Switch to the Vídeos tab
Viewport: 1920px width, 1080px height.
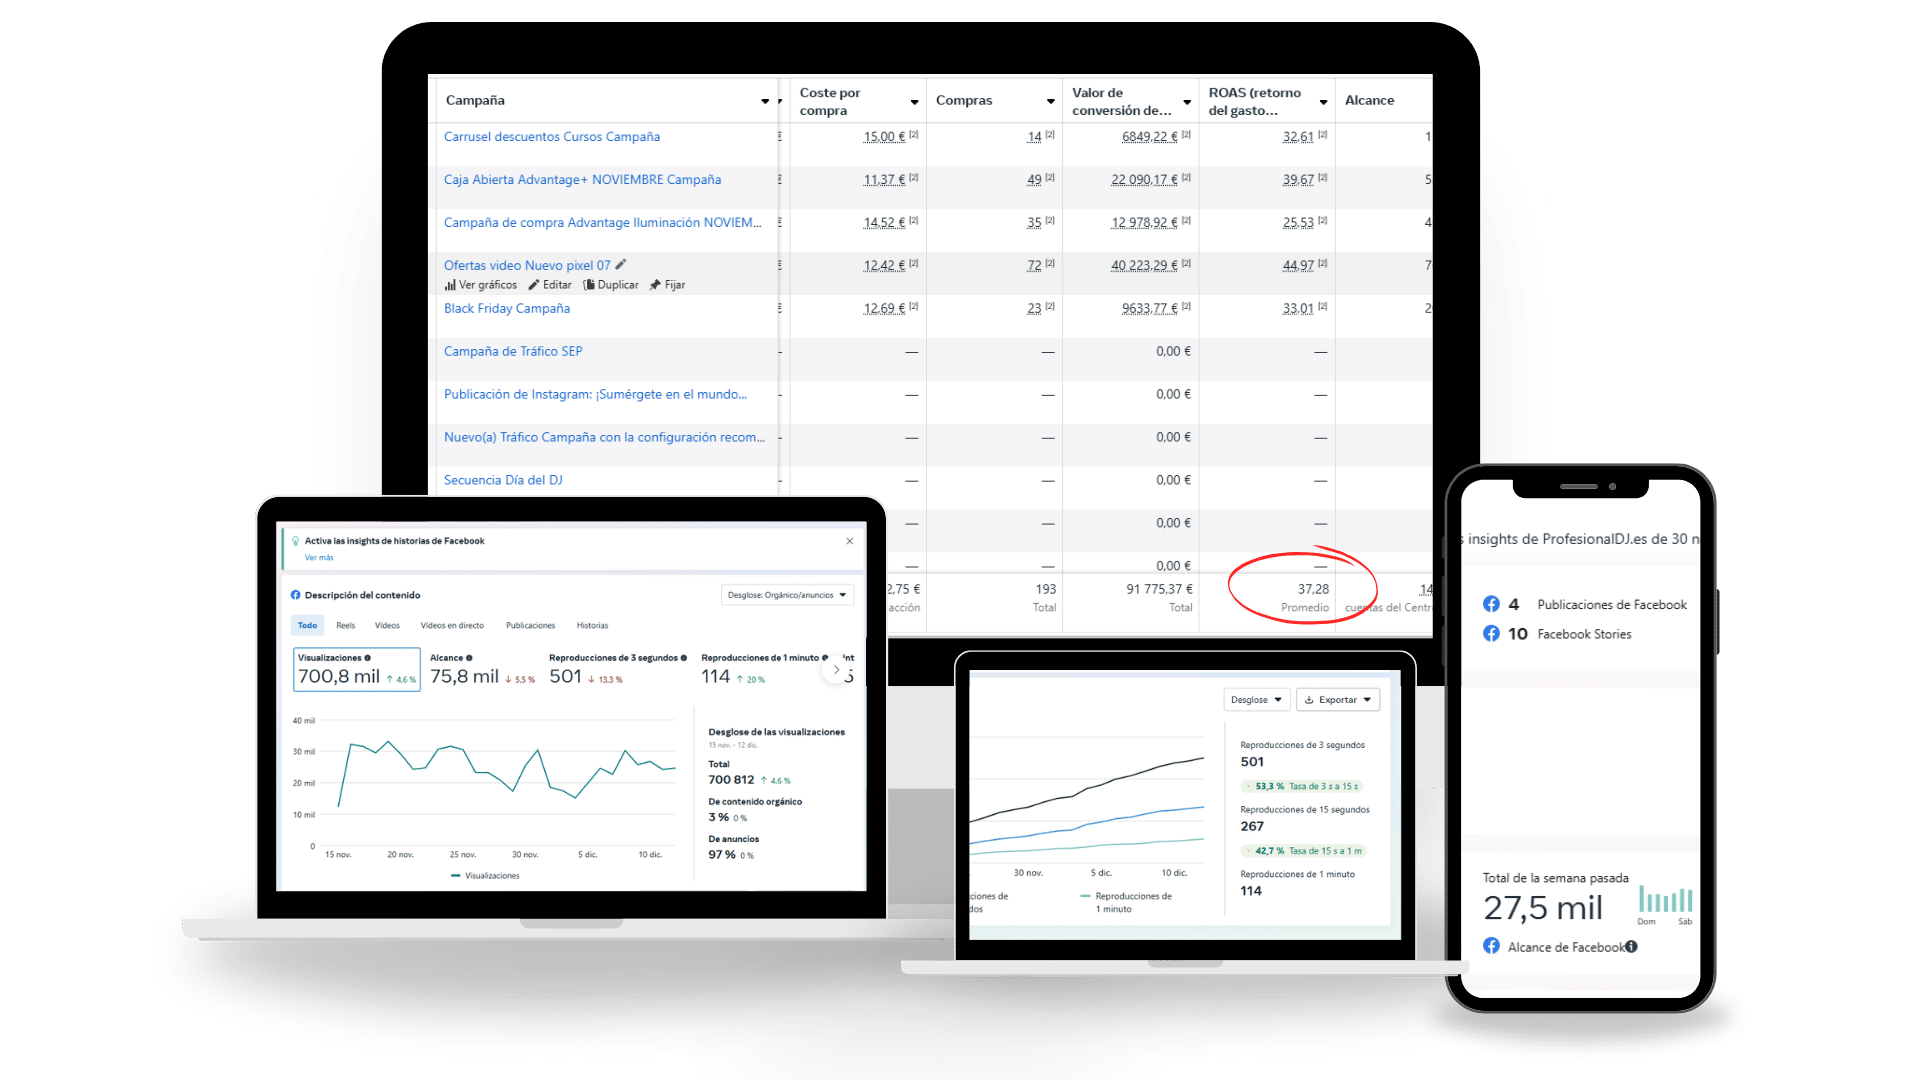point(387,626)
